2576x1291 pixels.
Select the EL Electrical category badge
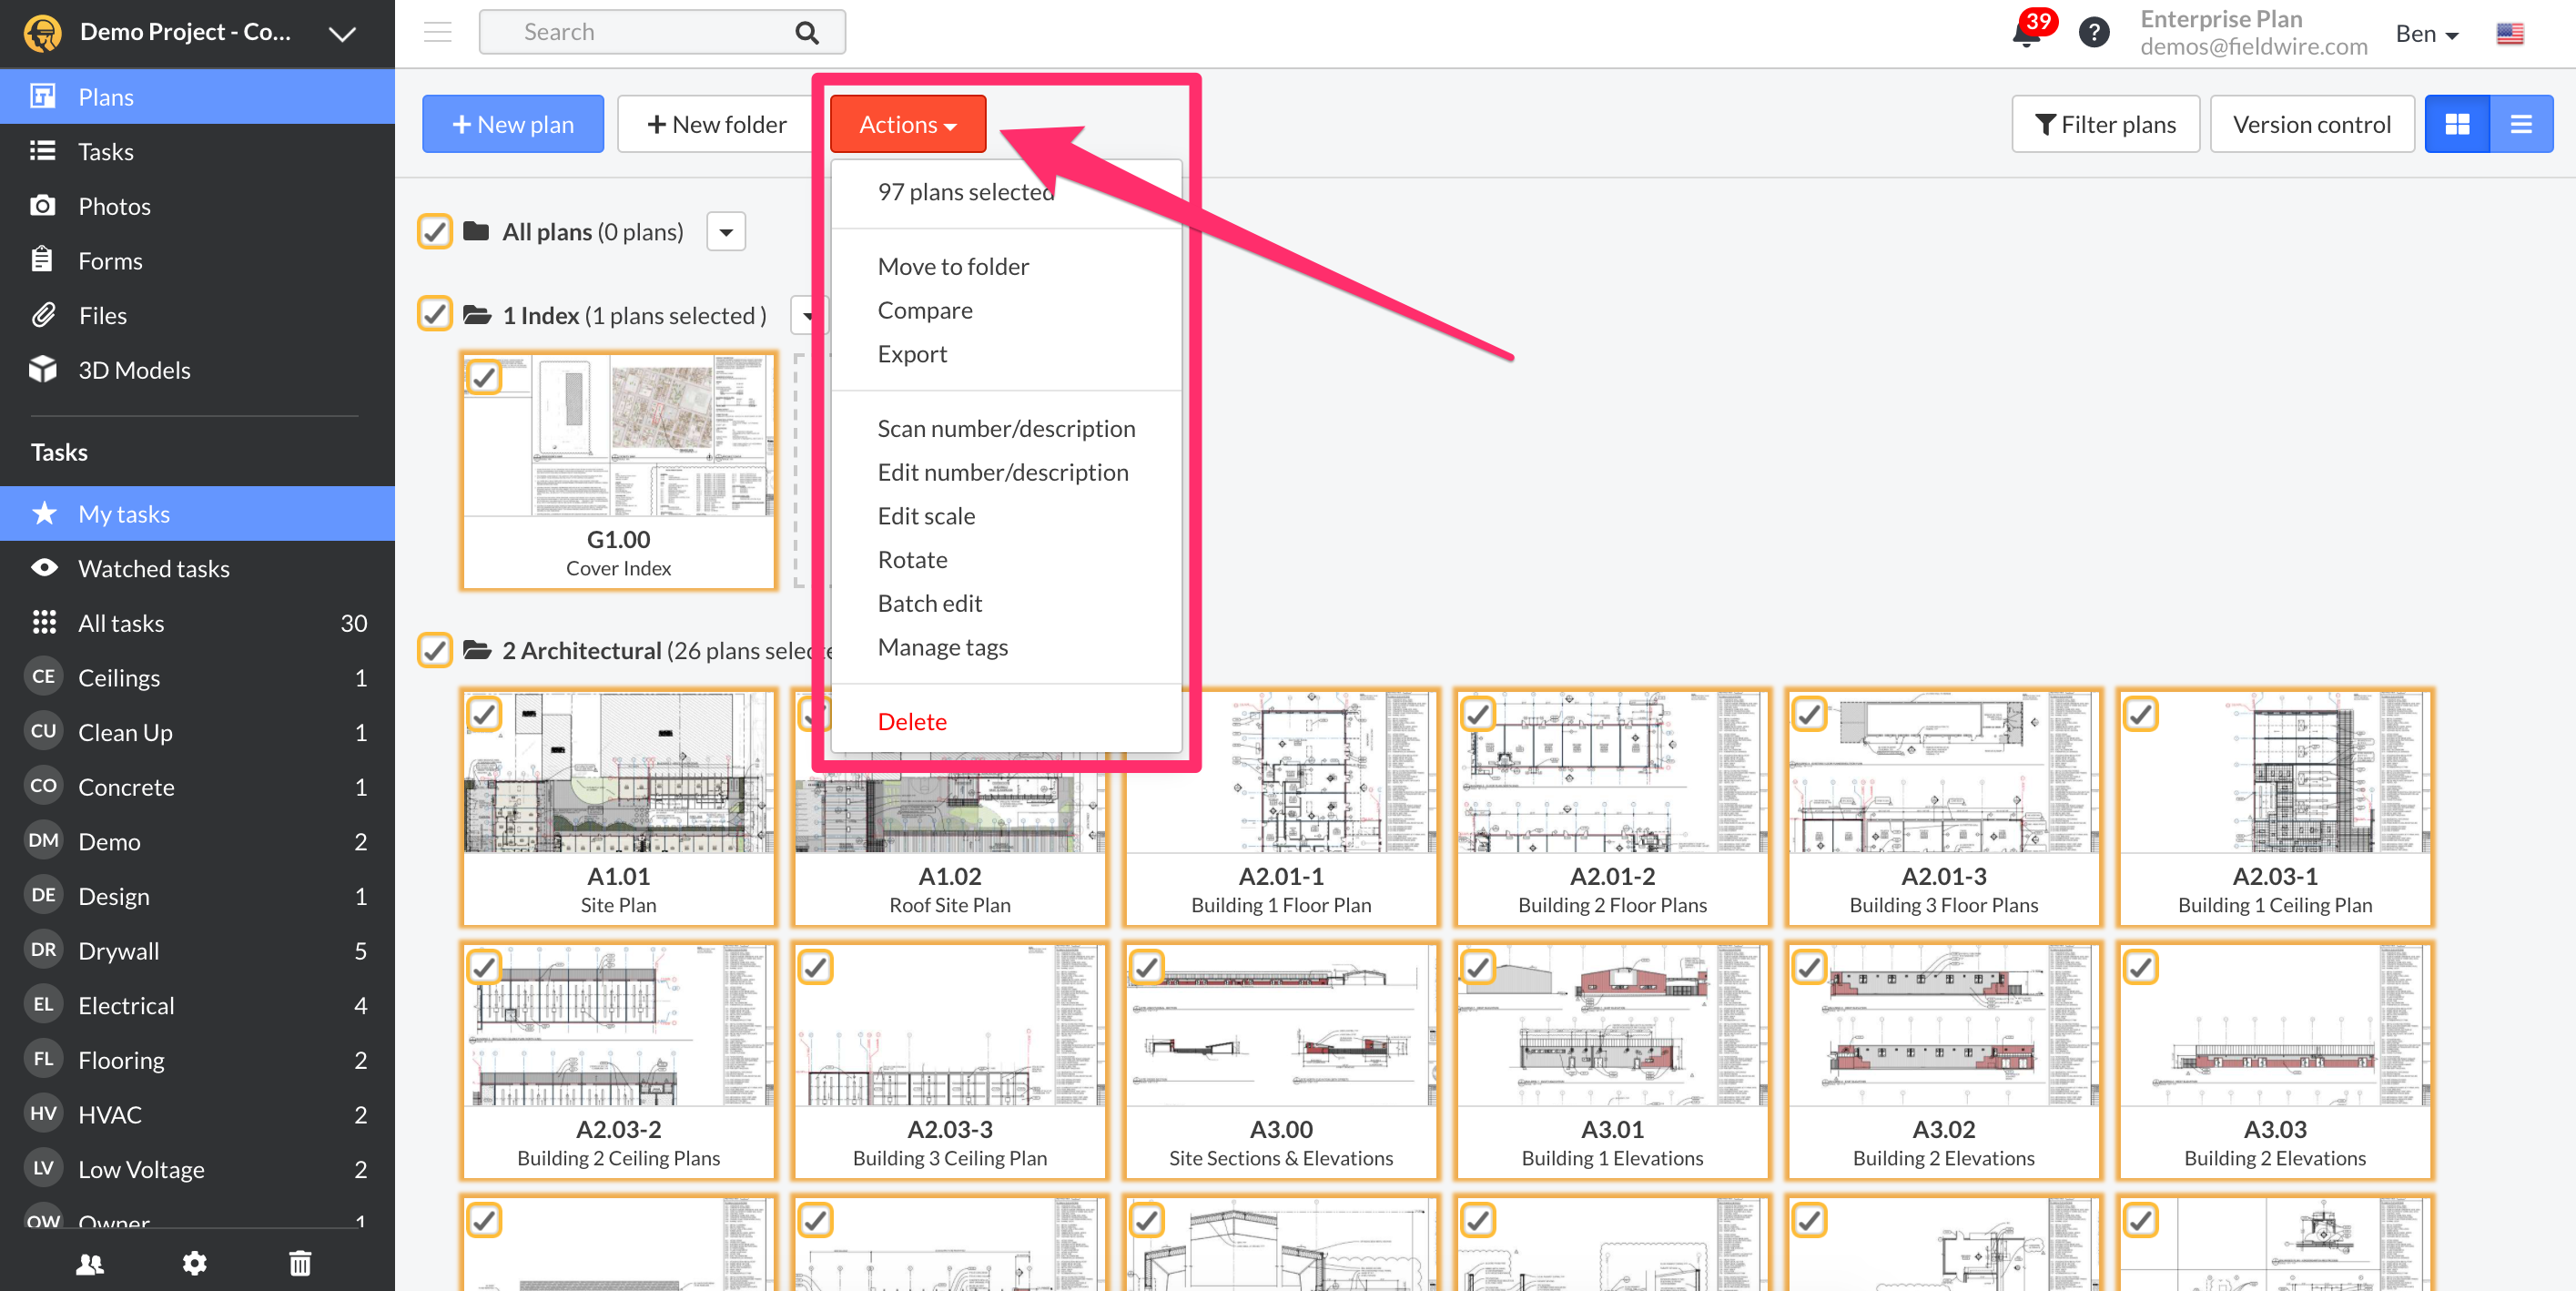pyautogui.click(x=43, y=1004)
